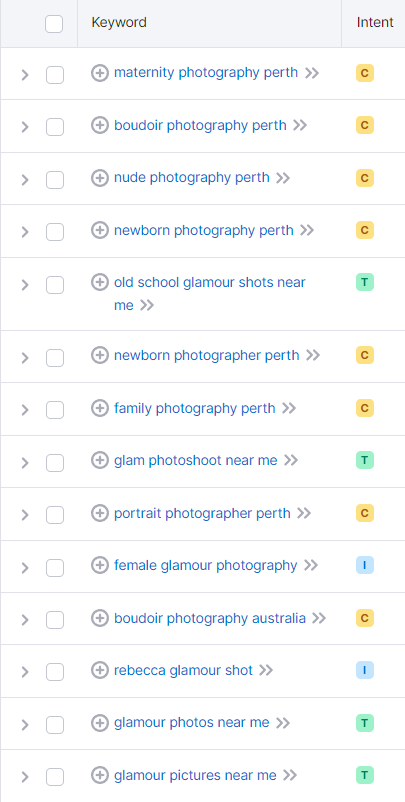Viewport: 405px width, 802px height.
Task: Click the C intent badge for maternity photography perth
Action: click(365, 73)
